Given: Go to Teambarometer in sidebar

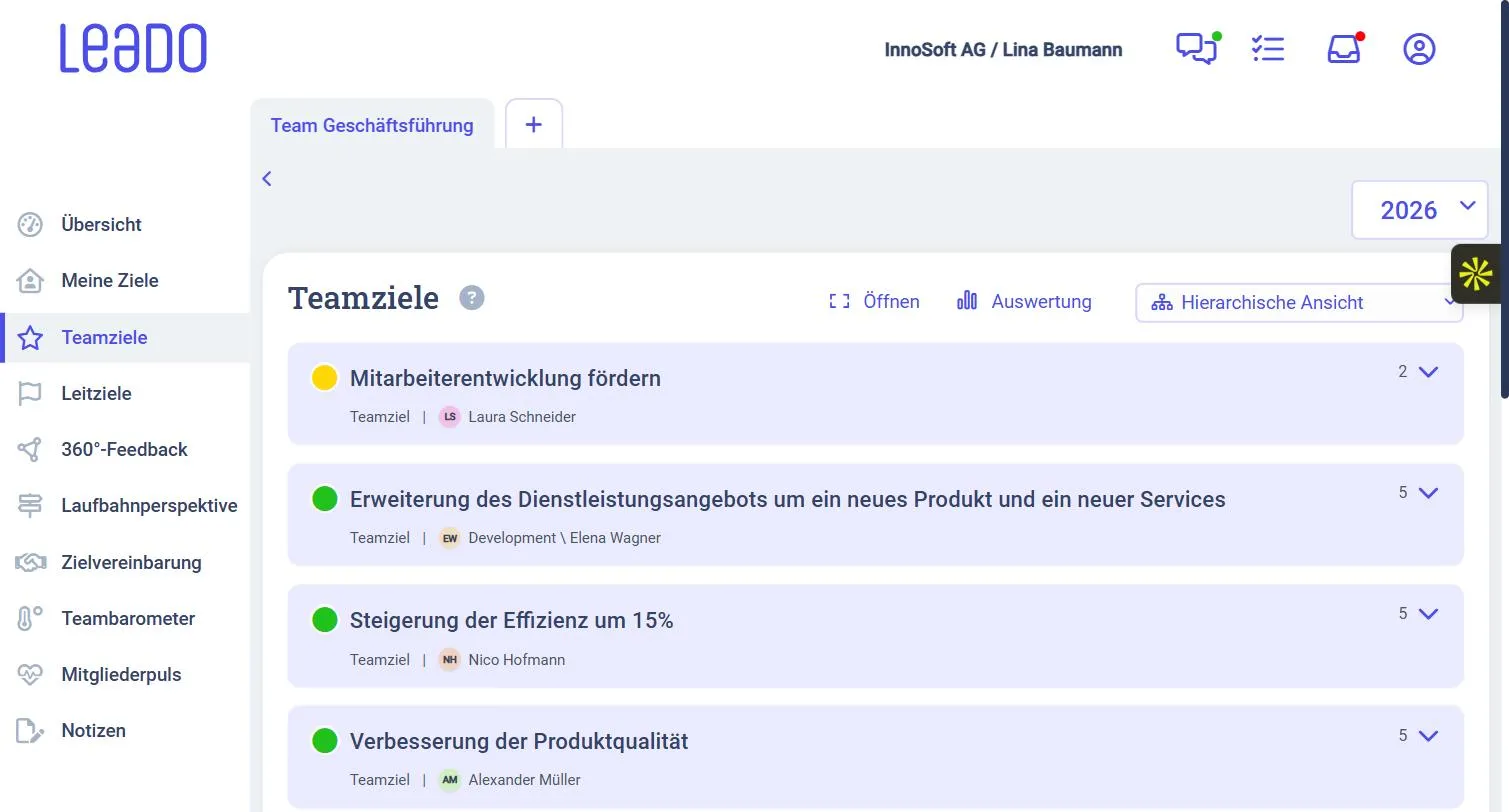Looking at the screenshot, I should (x=128, y=618).
